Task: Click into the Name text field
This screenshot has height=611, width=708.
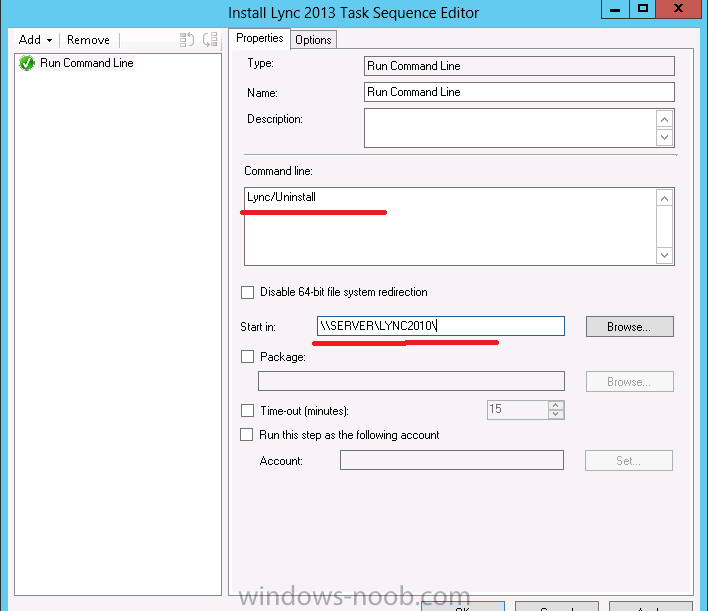Action: (519, 92)
